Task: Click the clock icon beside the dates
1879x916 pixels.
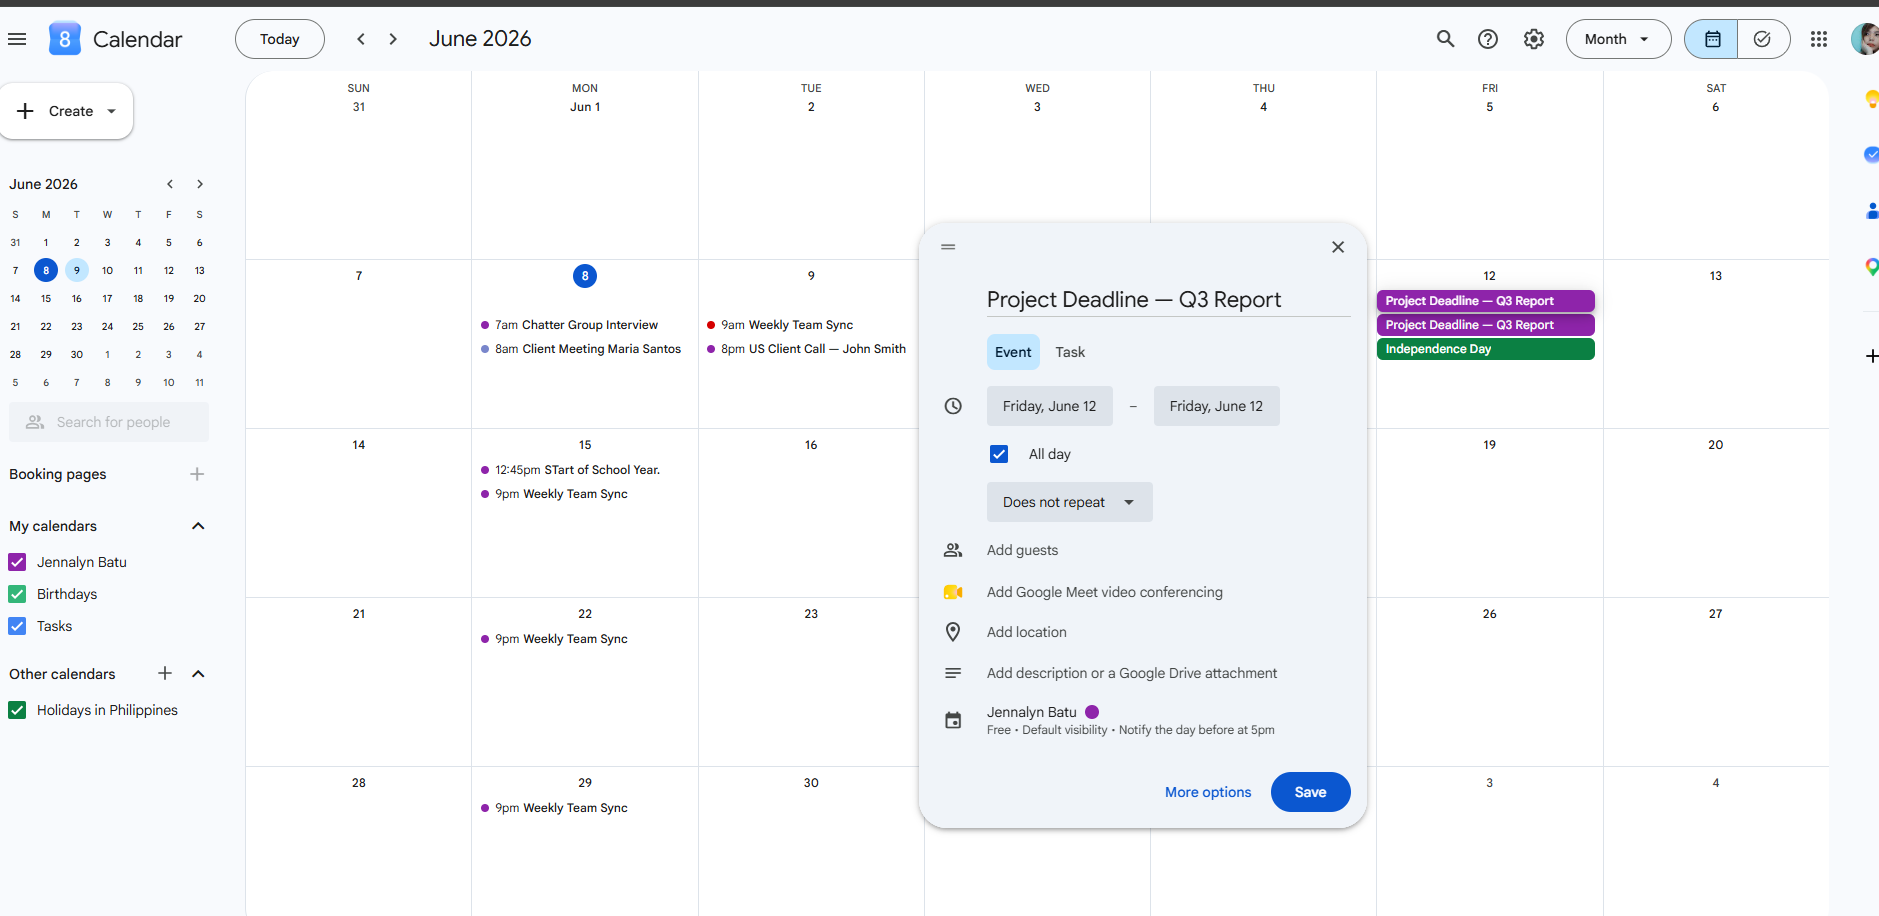Action: [x=953, y=406]
